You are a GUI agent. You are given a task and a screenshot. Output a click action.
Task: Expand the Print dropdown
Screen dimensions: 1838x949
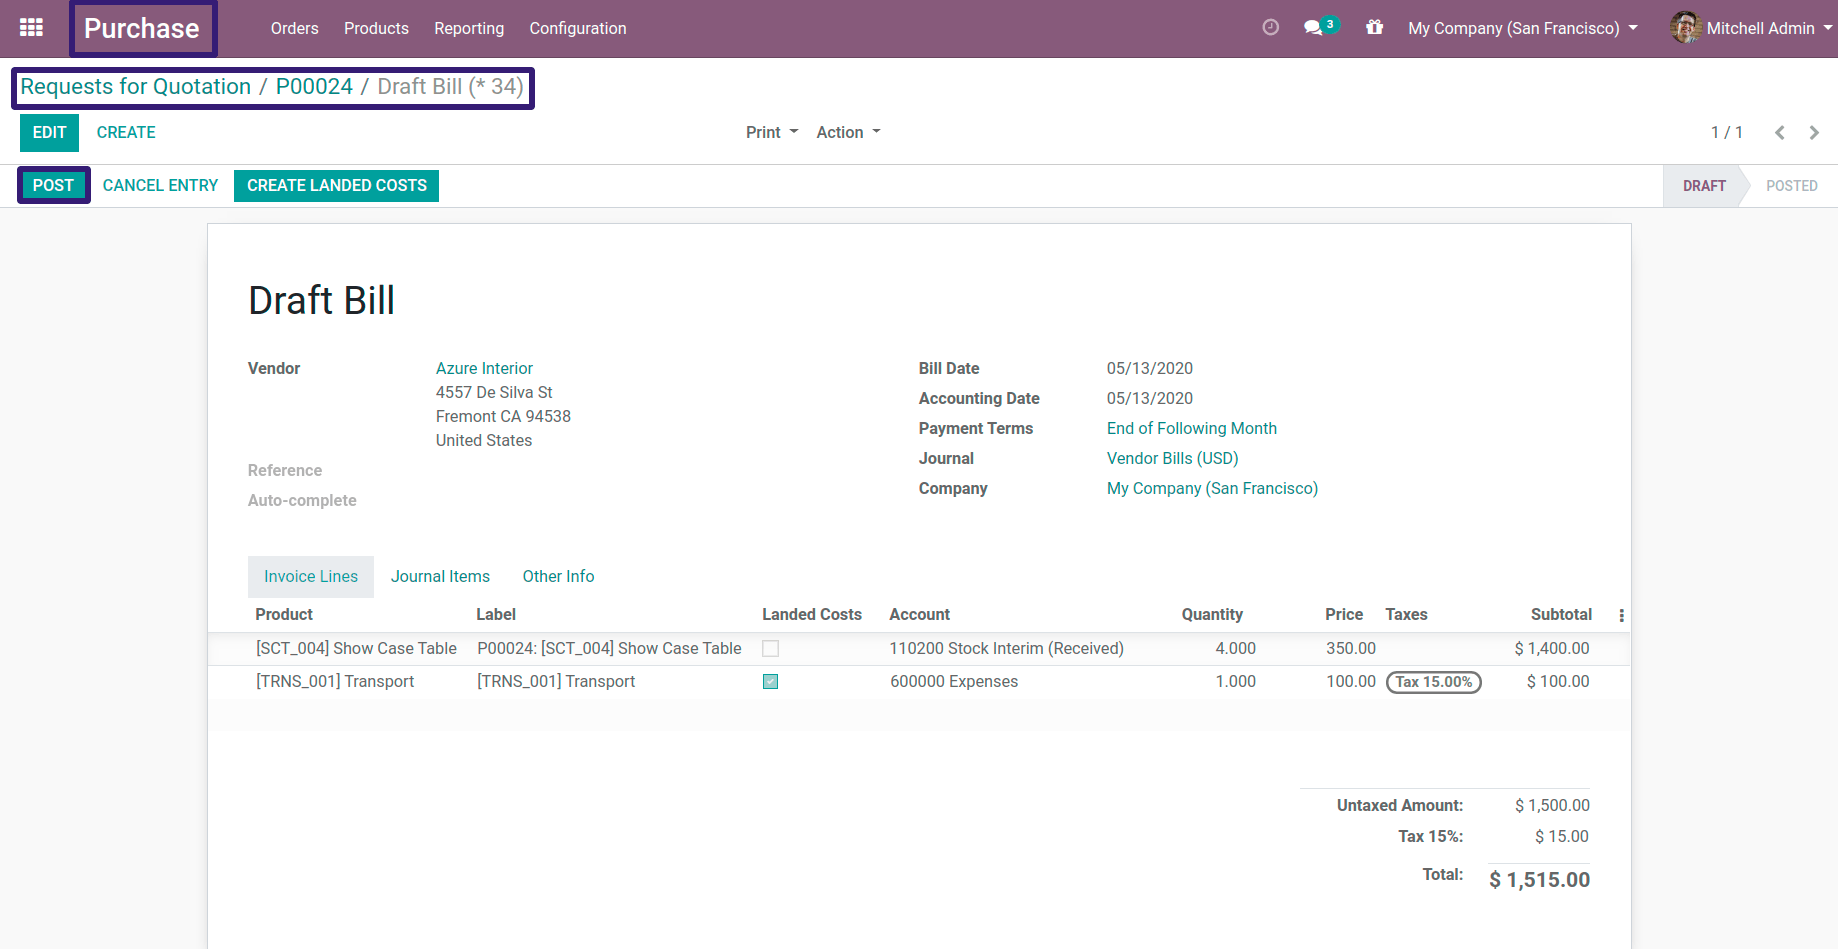pyautogui.click(x=772, y=133)
